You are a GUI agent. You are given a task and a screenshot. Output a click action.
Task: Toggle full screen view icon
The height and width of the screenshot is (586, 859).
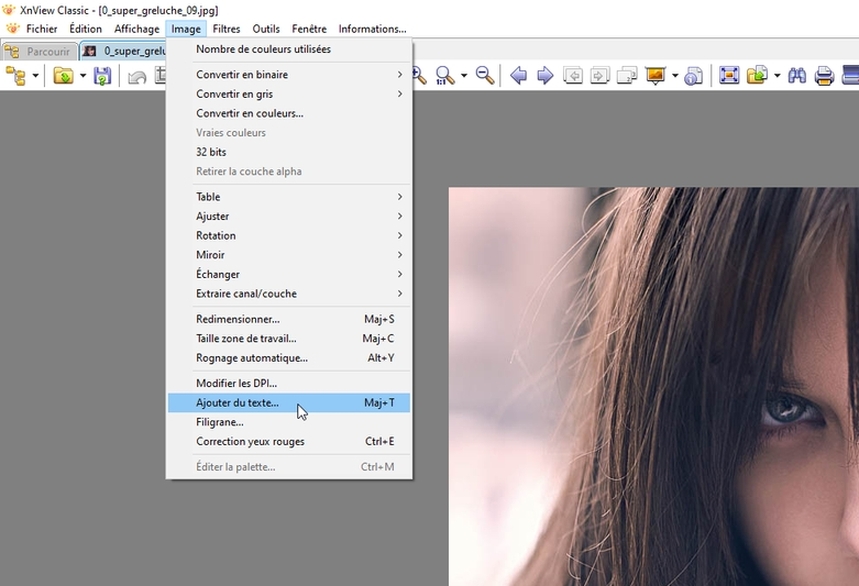pyautogui.click(x=728, y=75)
